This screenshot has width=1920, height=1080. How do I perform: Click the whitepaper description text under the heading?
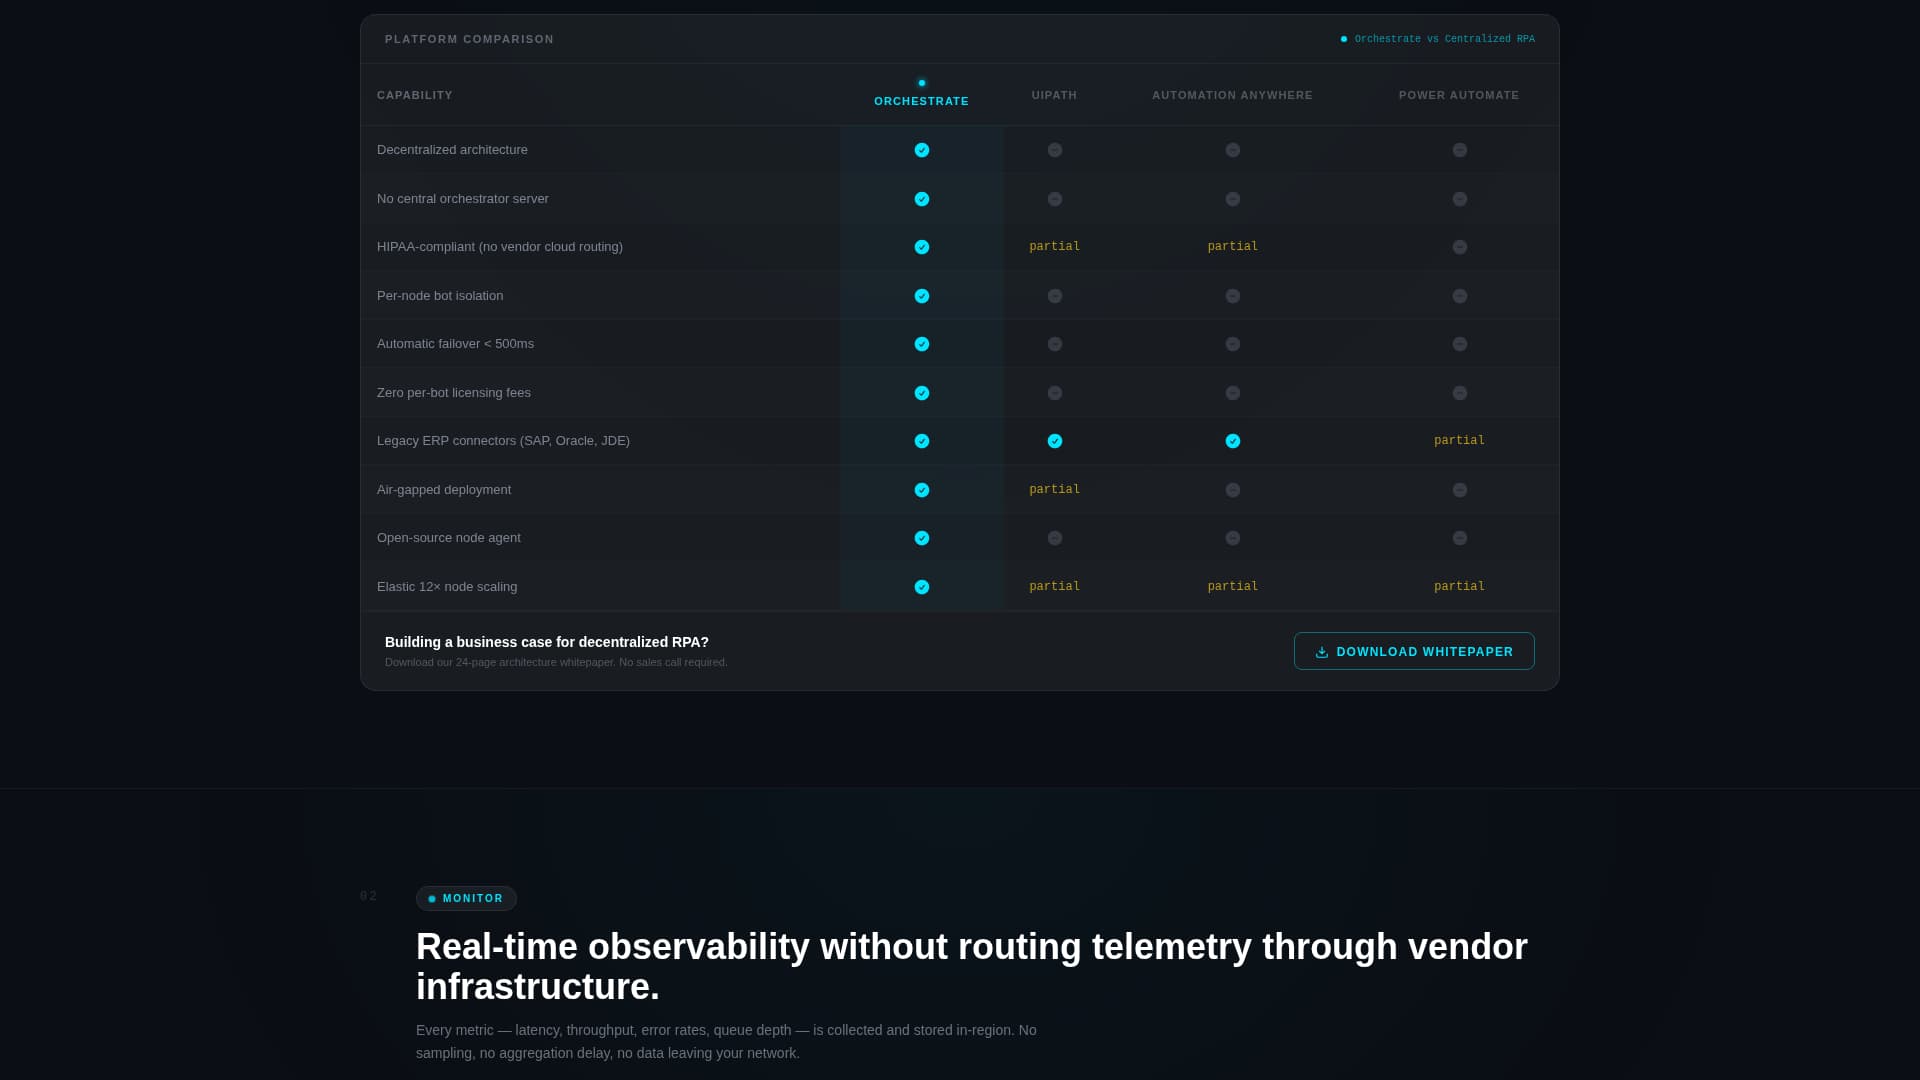(556, 662)
